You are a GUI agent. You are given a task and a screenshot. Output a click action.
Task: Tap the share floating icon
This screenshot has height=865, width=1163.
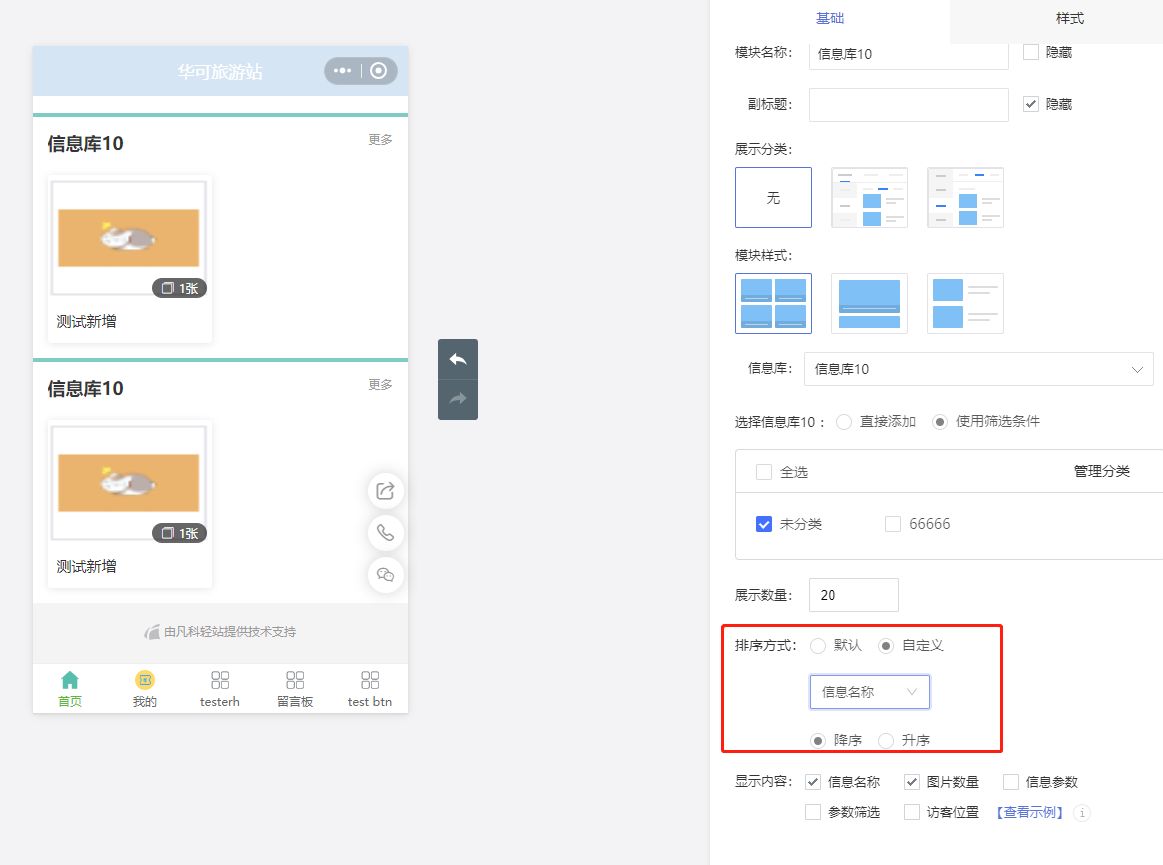[386, 491]
